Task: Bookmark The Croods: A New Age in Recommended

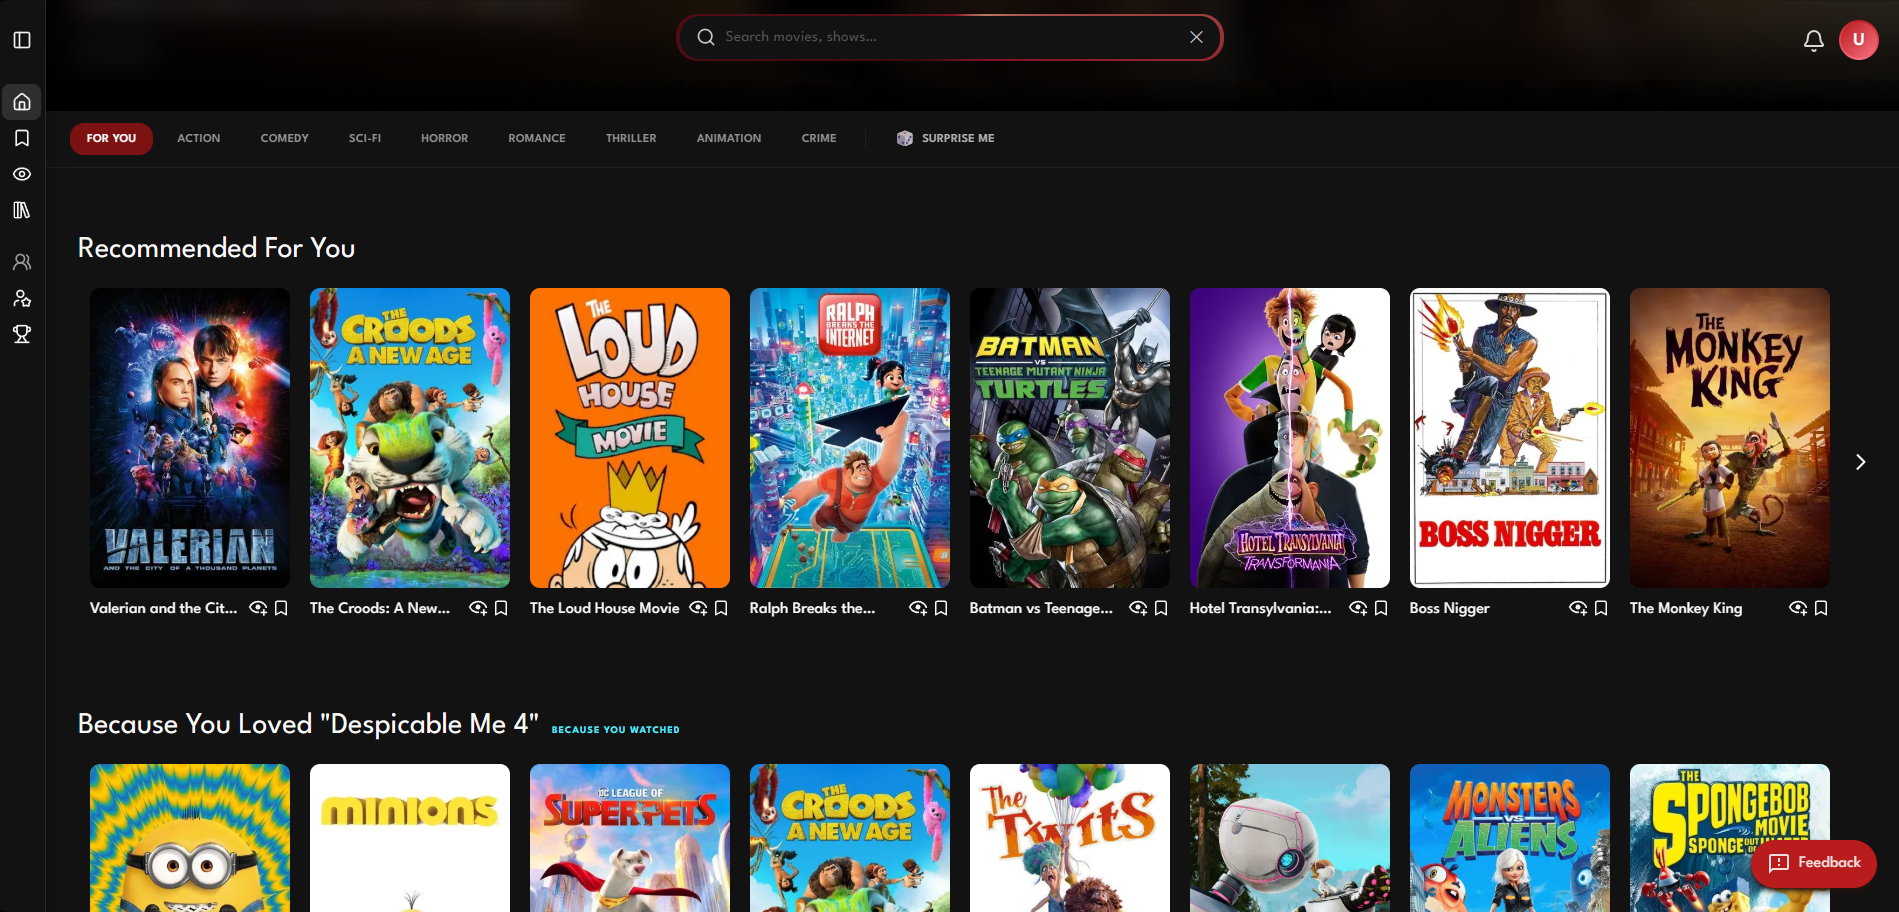Action: tap(501, 608)
